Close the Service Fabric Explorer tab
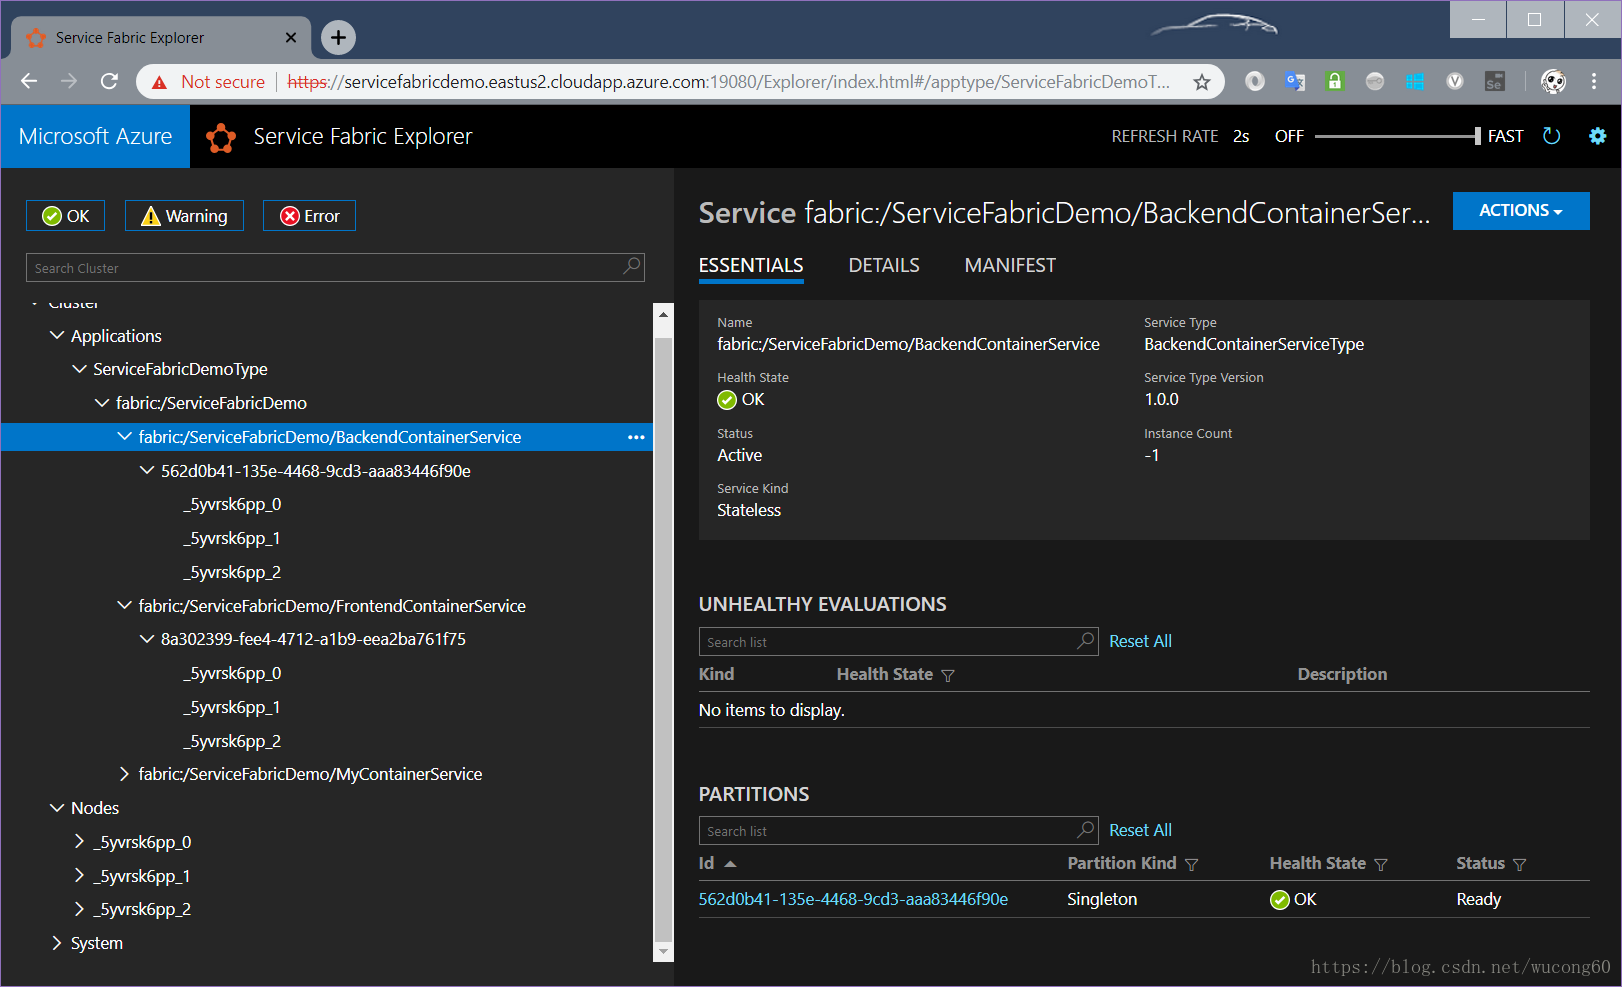Viewport: 1622px width, 987px height. pos(291,38)
